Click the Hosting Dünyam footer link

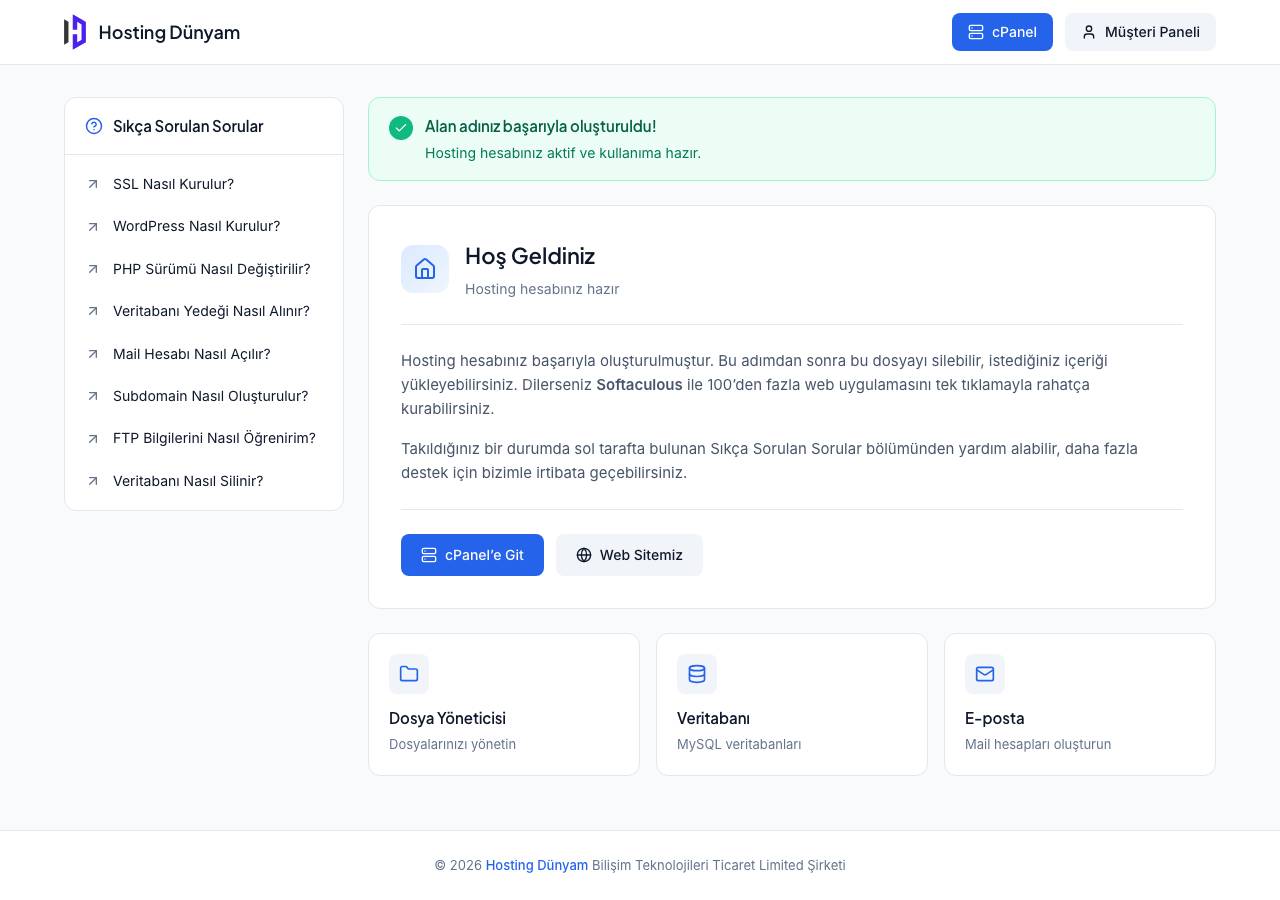click(537, 865)
